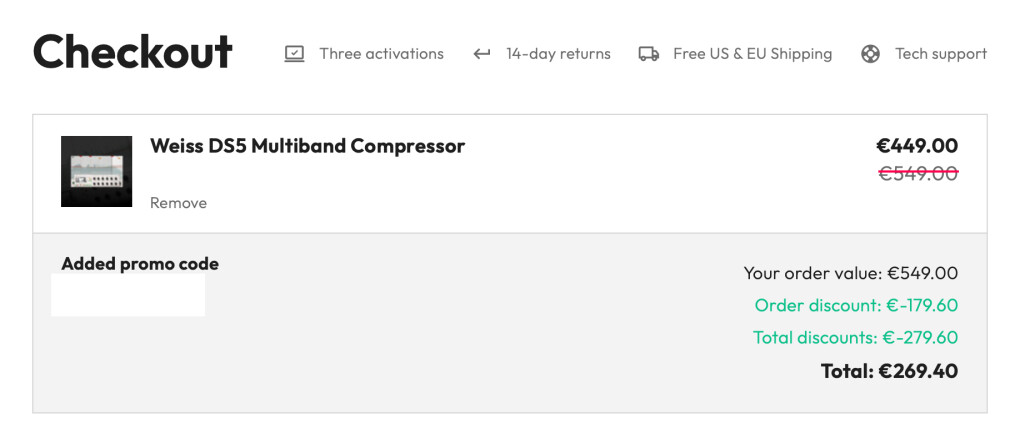
Task: Open the 14-day returns info text
Action: pyautogui.click(x=558, y=54)
